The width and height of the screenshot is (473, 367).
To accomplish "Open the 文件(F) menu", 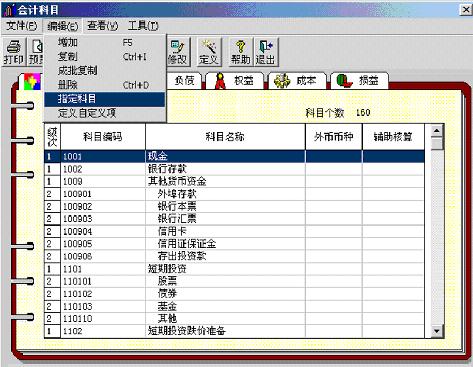I will (22, 26).
